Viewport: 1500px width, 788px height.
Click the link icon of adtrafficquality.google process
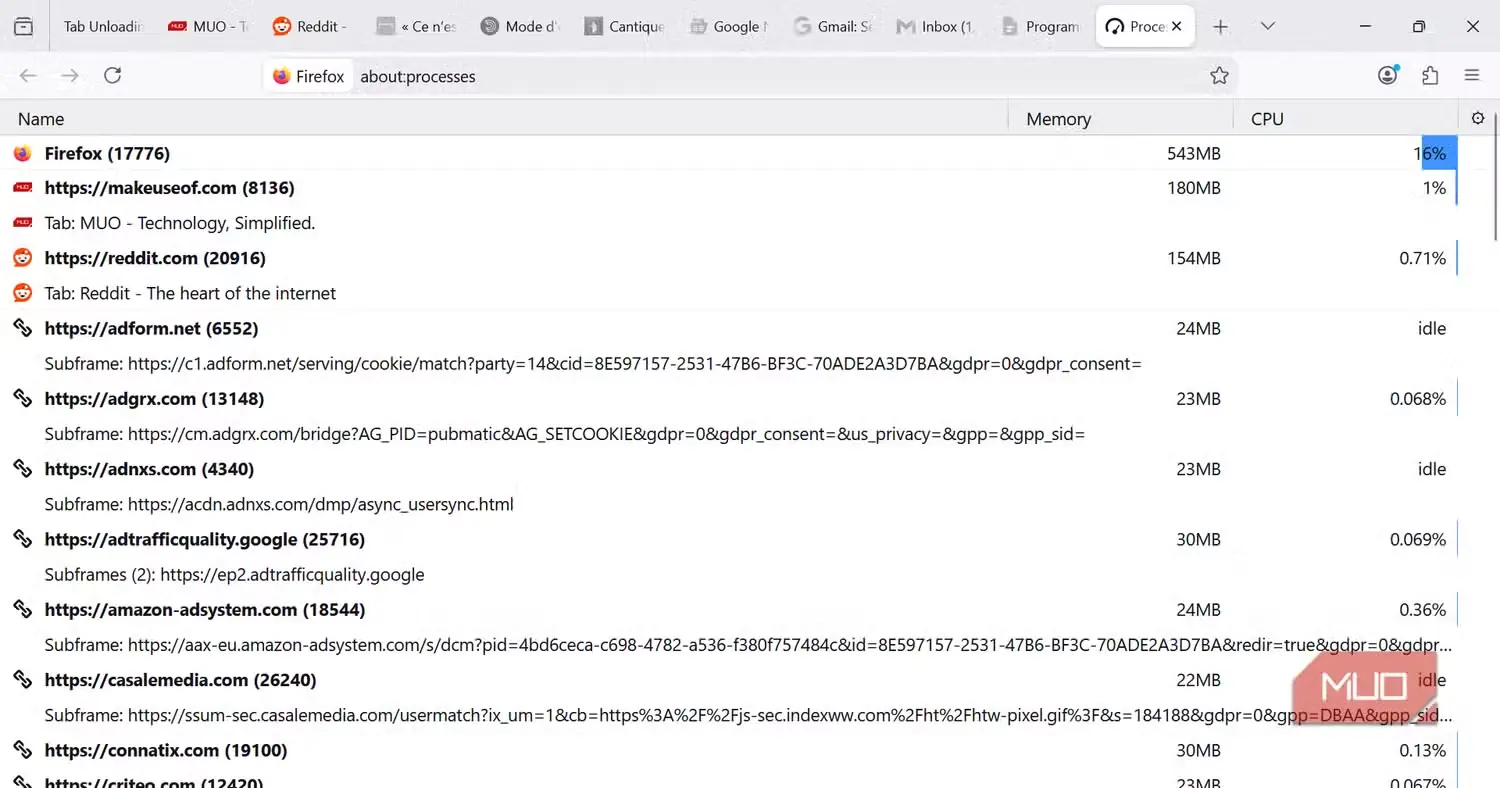tap(22, 539)
